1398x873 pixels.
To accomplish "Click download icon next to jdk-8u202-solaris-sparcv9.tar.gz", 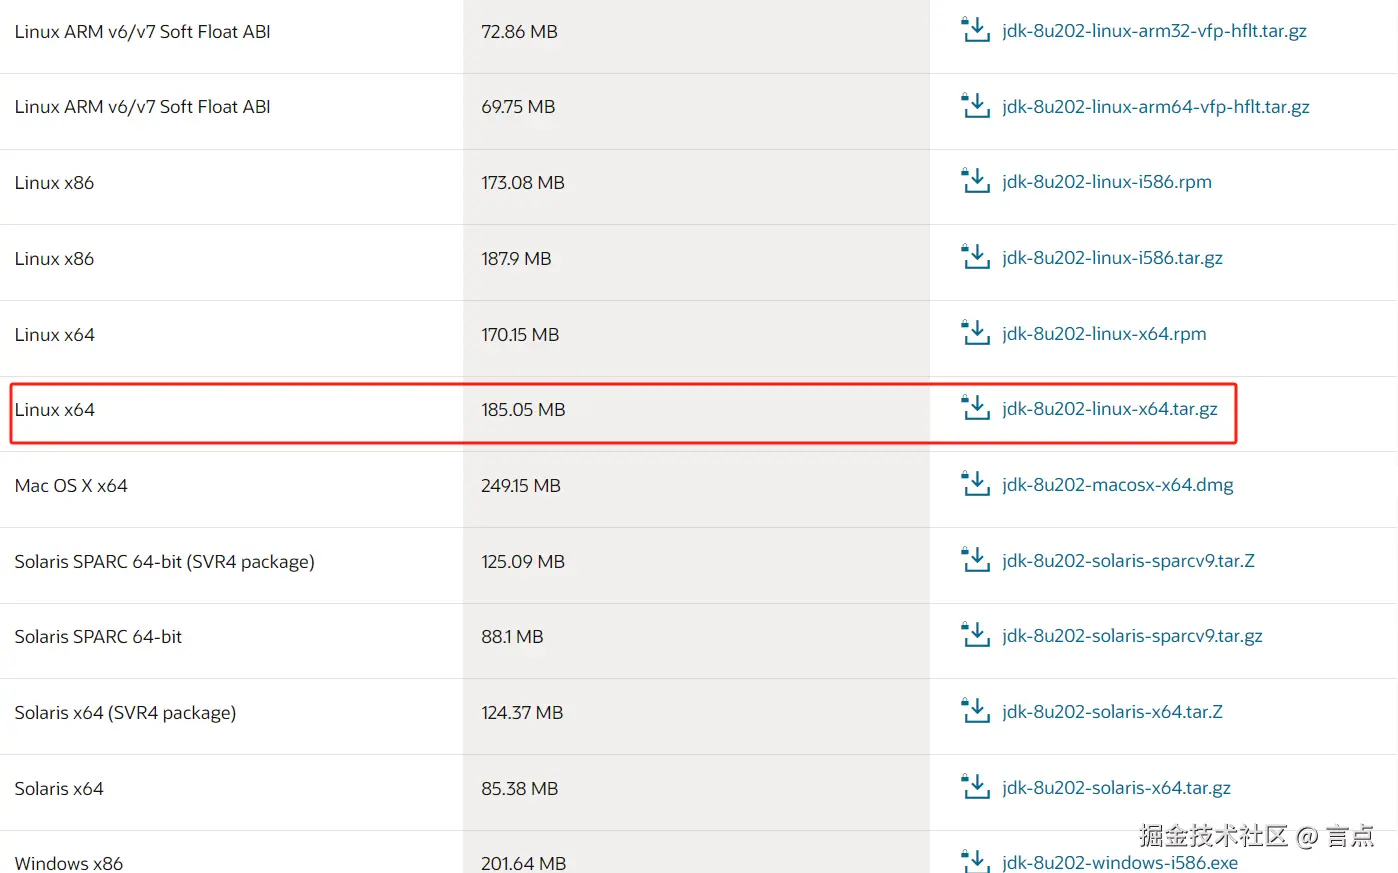I will 975,635.
